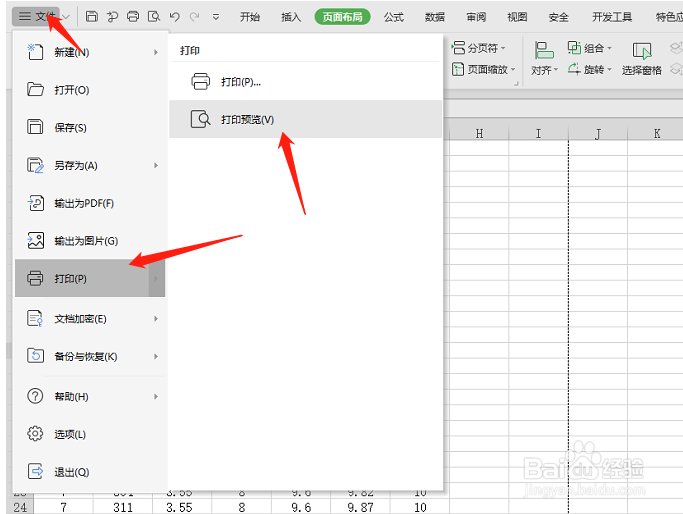The width and height of the screenshot is (683, 514).
Task: Open the 数据 ribbon tab
Action: pos(435,17)
